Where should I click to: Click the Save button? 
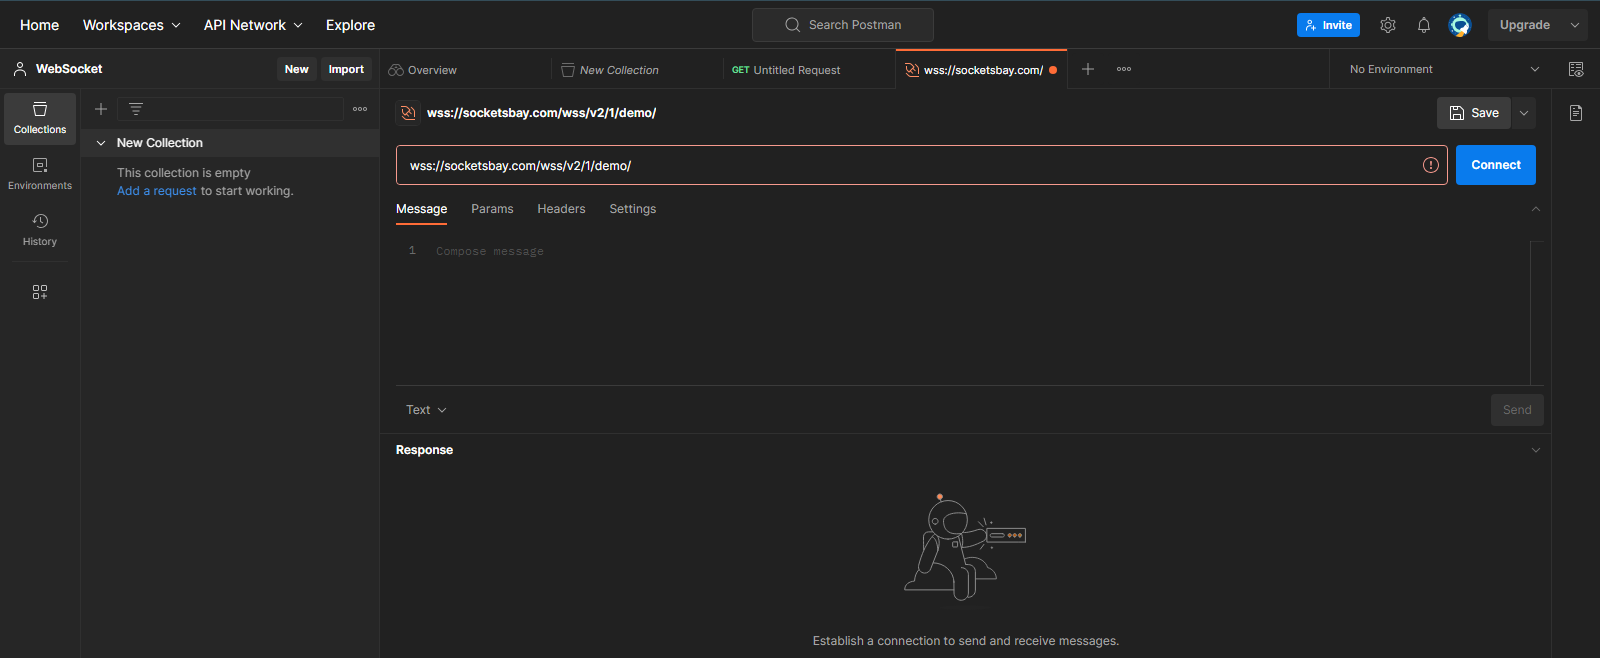tap(1474, 113)
